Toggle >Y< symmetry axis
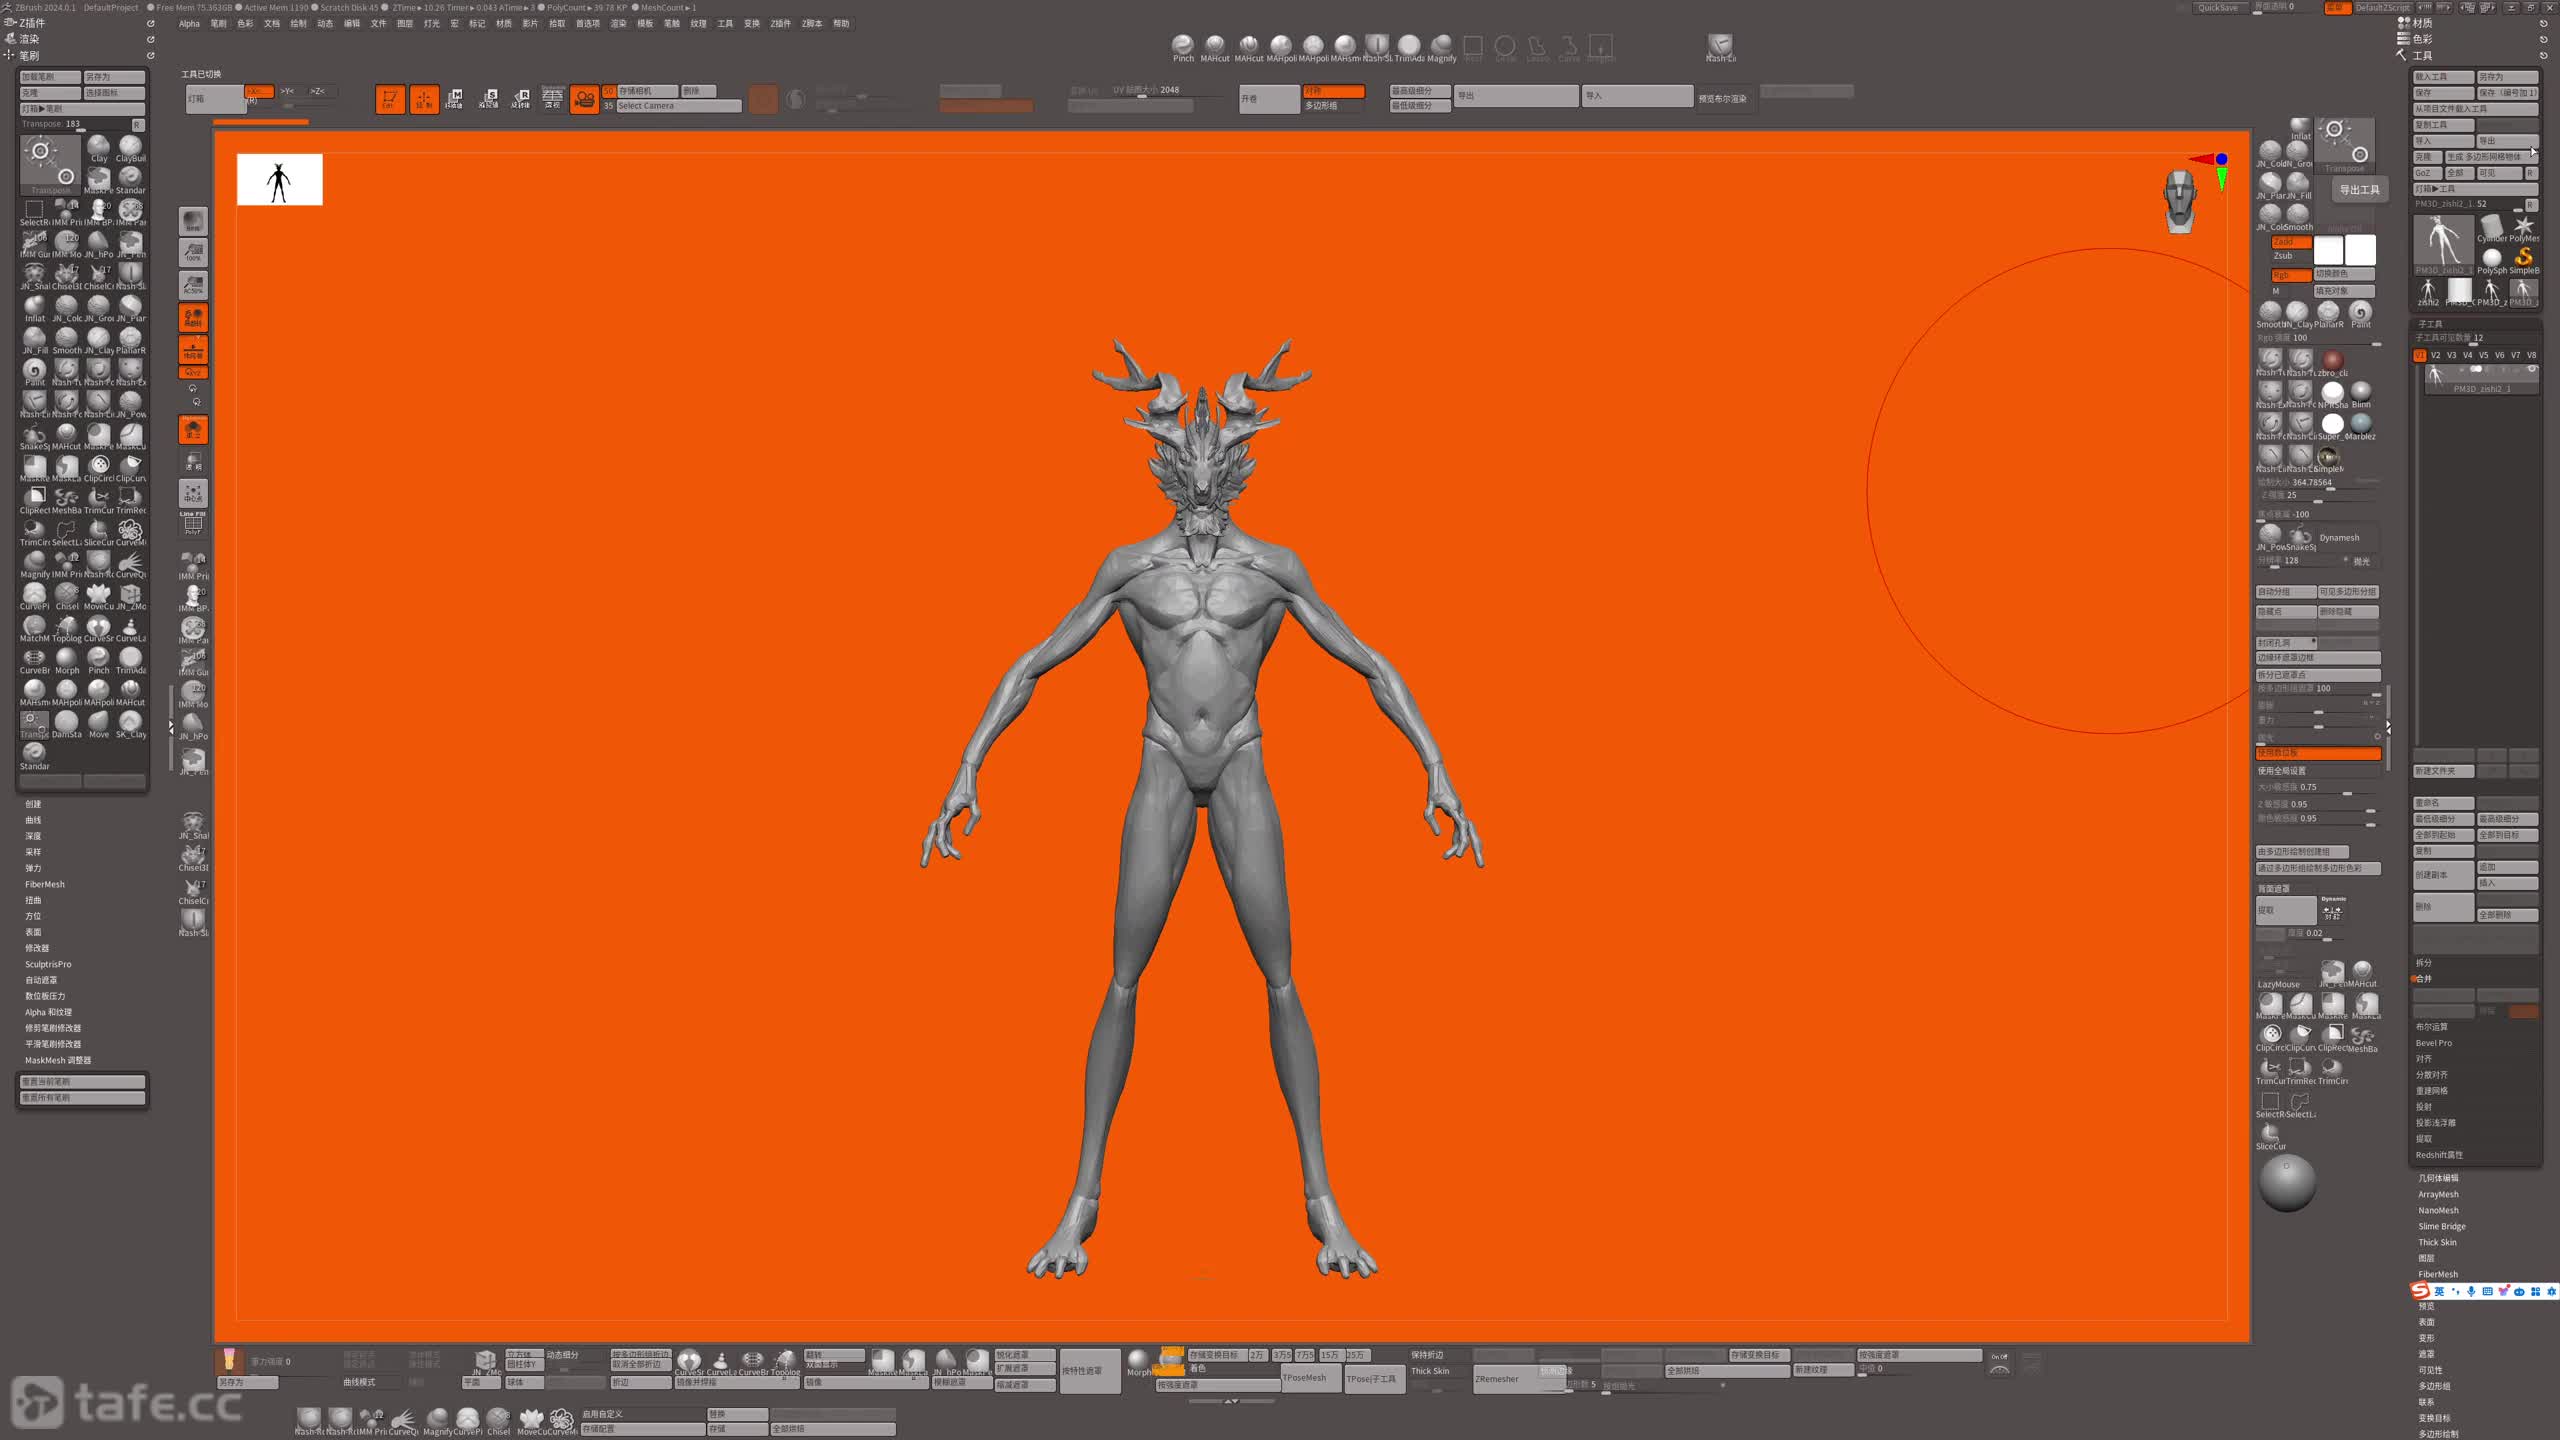Viewport: 2560px width, 1440px height. click(x=288, y=91)
